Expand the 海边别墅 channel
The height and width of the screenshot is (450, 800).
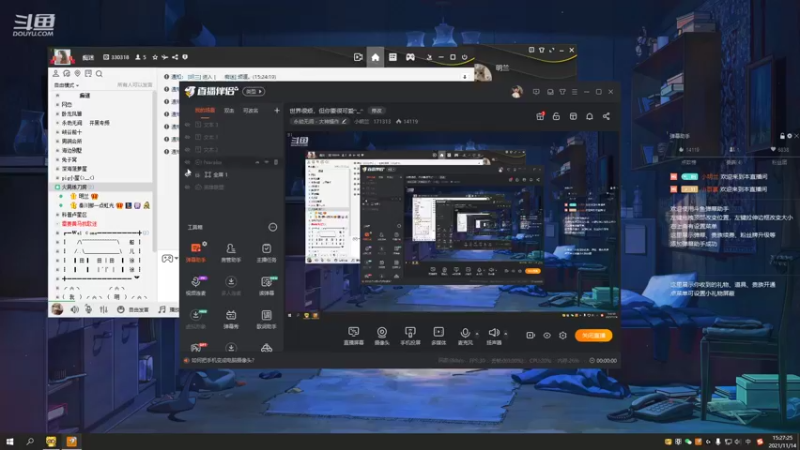tap(57, 151)
